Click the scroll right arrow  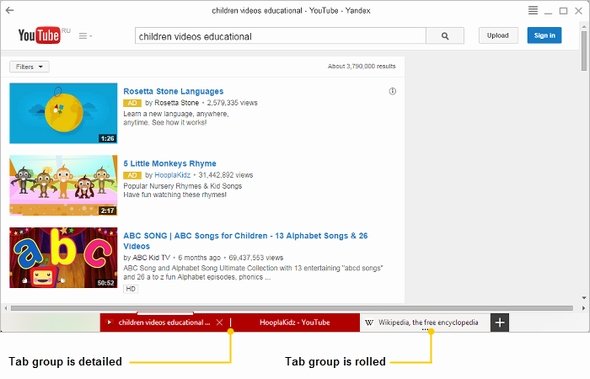(584, 308)
